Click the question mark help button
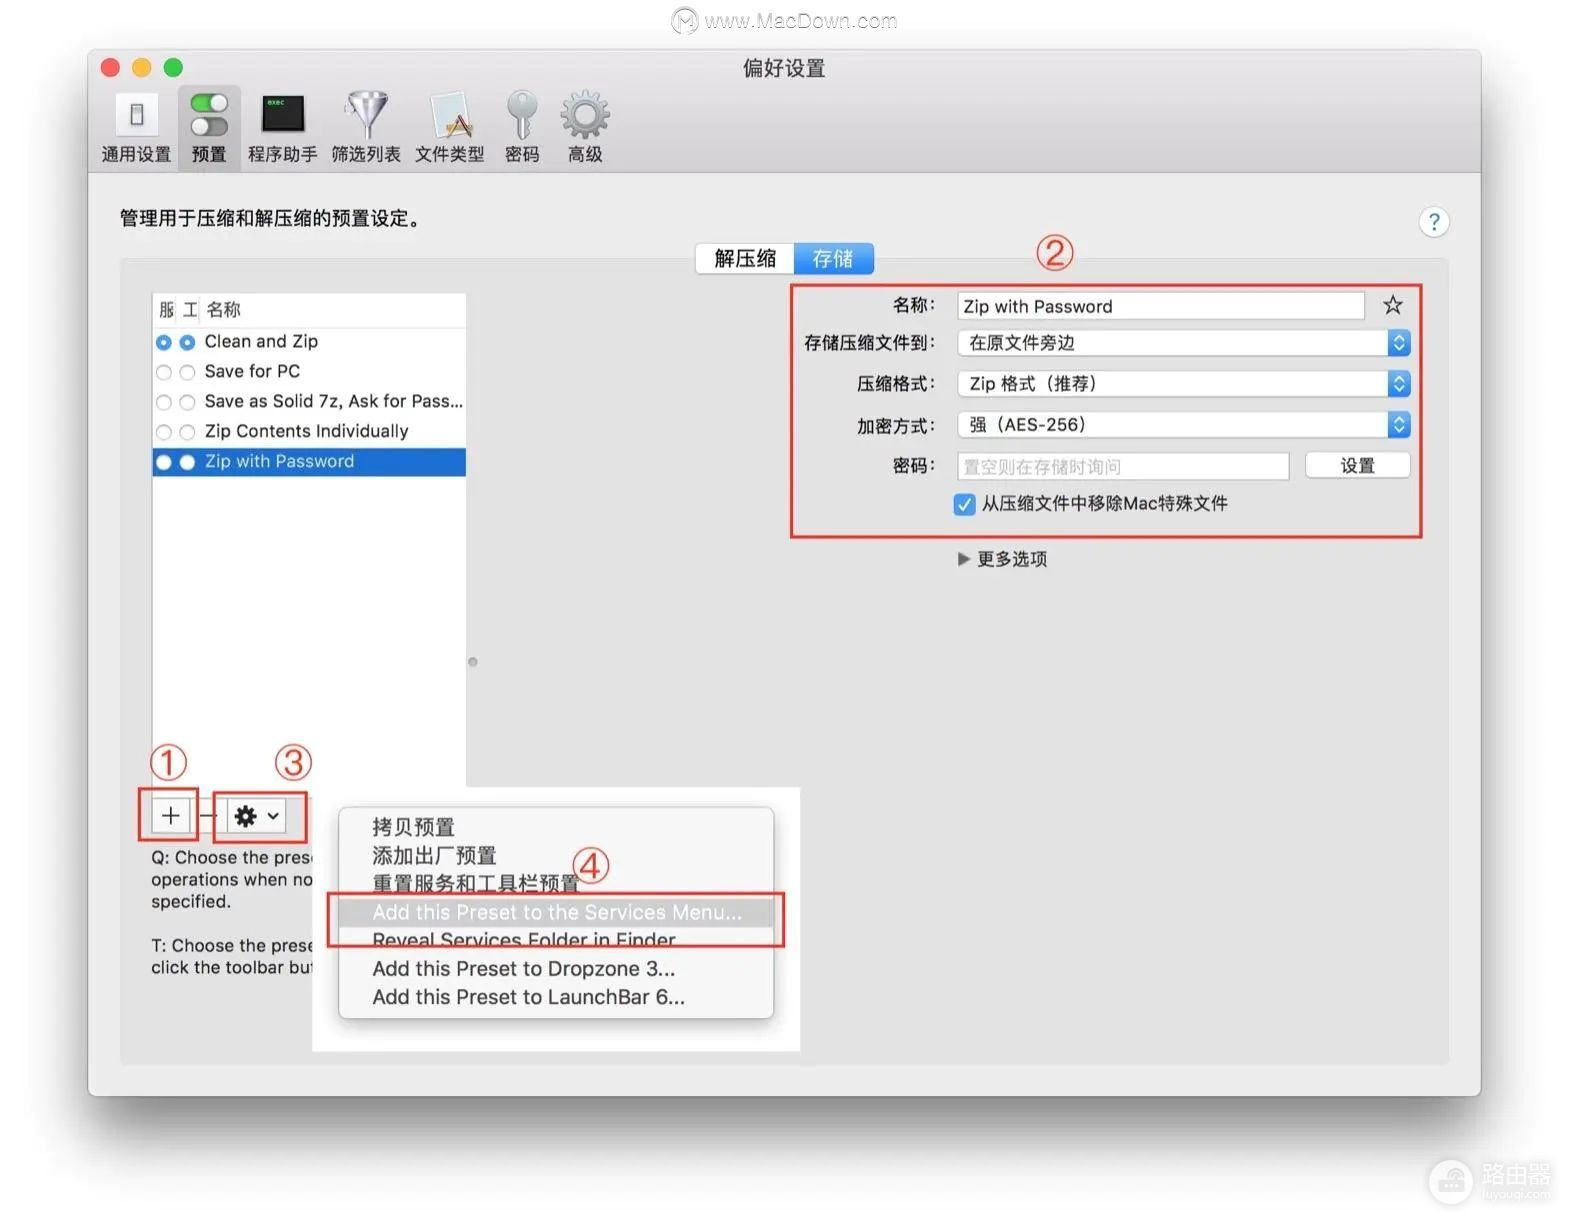Image resolution: width=1569 pixels, height=1222 pixels. click(x=1433, y=222)
